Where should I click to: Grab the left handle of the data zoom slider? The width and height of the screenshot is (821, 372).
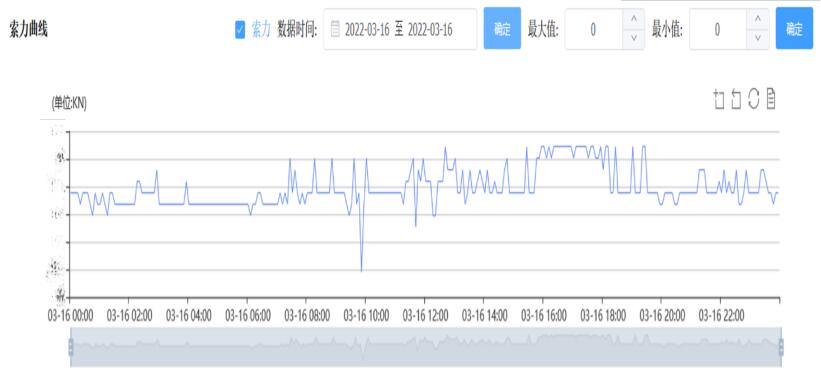[71, 347]
